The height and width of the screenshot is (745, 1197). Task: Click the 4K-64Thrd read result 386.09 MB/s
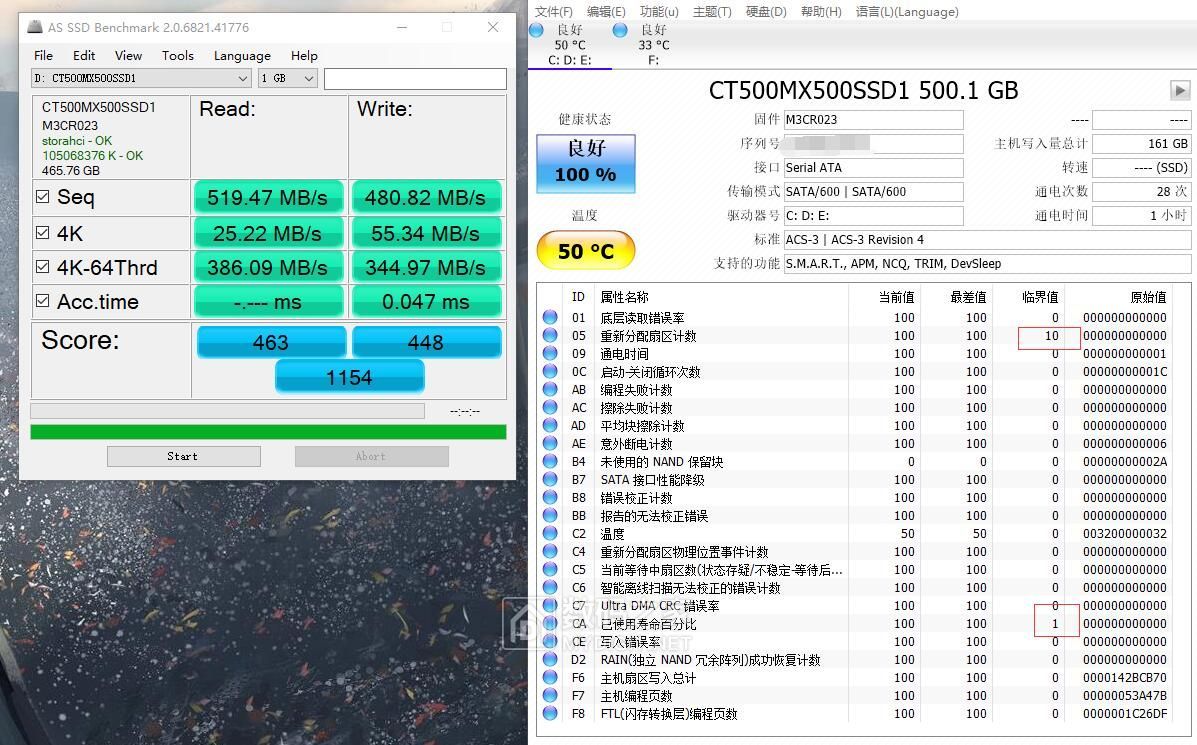[268, 267]
